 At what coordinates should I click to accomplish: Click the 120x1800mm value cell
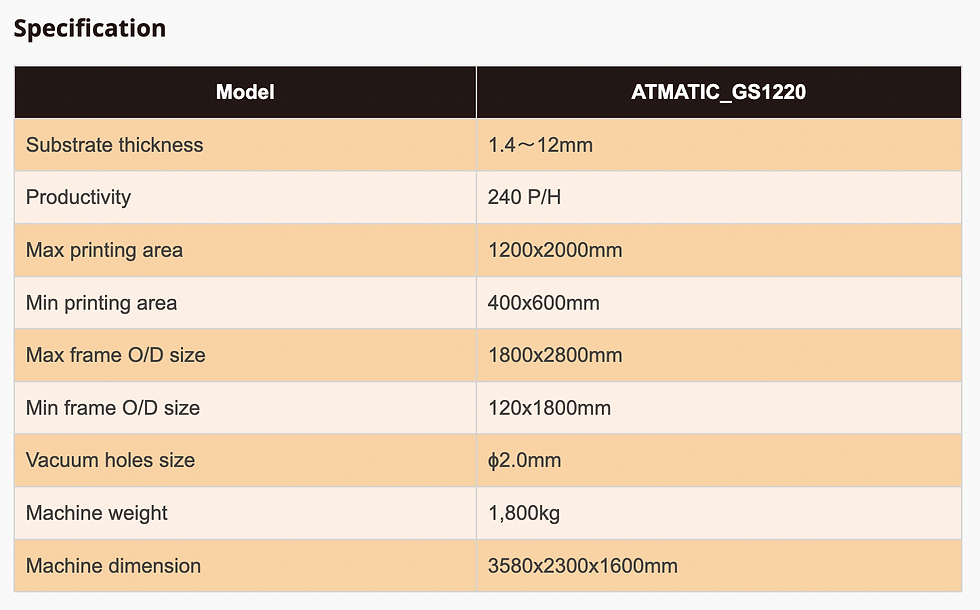click(x=549, y=408)
